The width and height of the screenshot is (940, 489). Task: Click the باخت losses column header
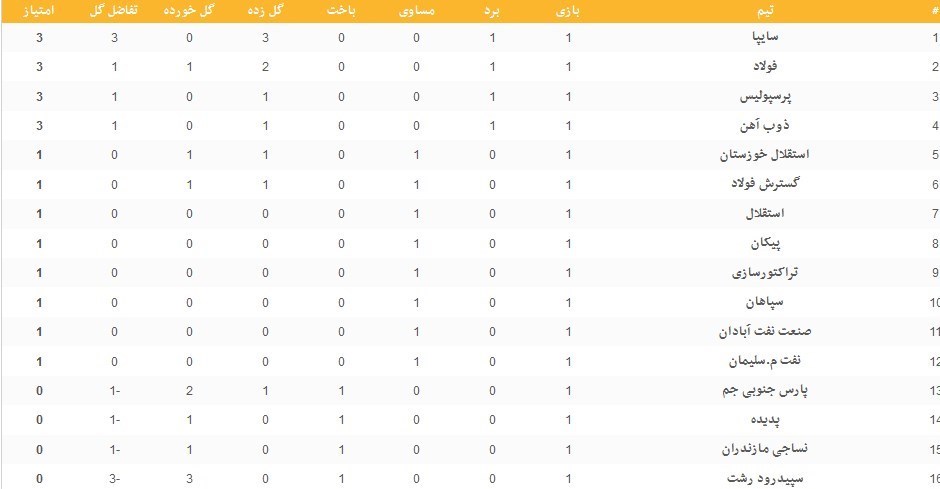point(341,11)
